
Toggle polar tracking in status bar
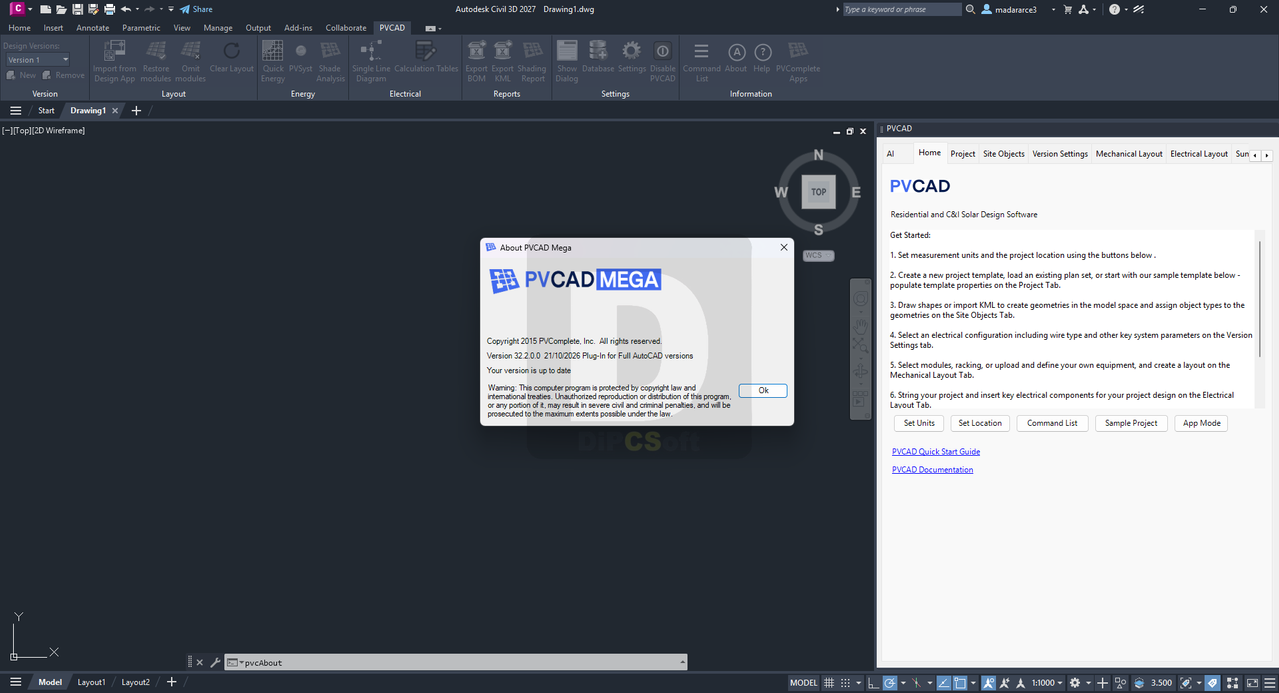pos(889,683)
